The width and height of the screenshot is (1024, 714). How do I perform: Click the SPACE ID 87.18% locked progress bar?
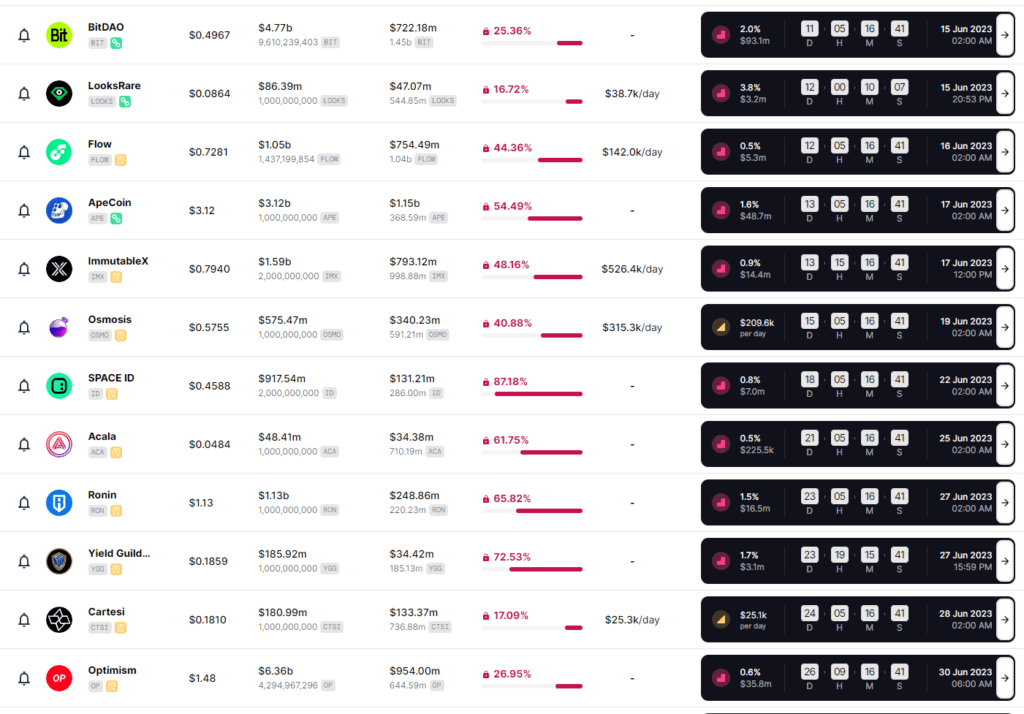[538, 394]
